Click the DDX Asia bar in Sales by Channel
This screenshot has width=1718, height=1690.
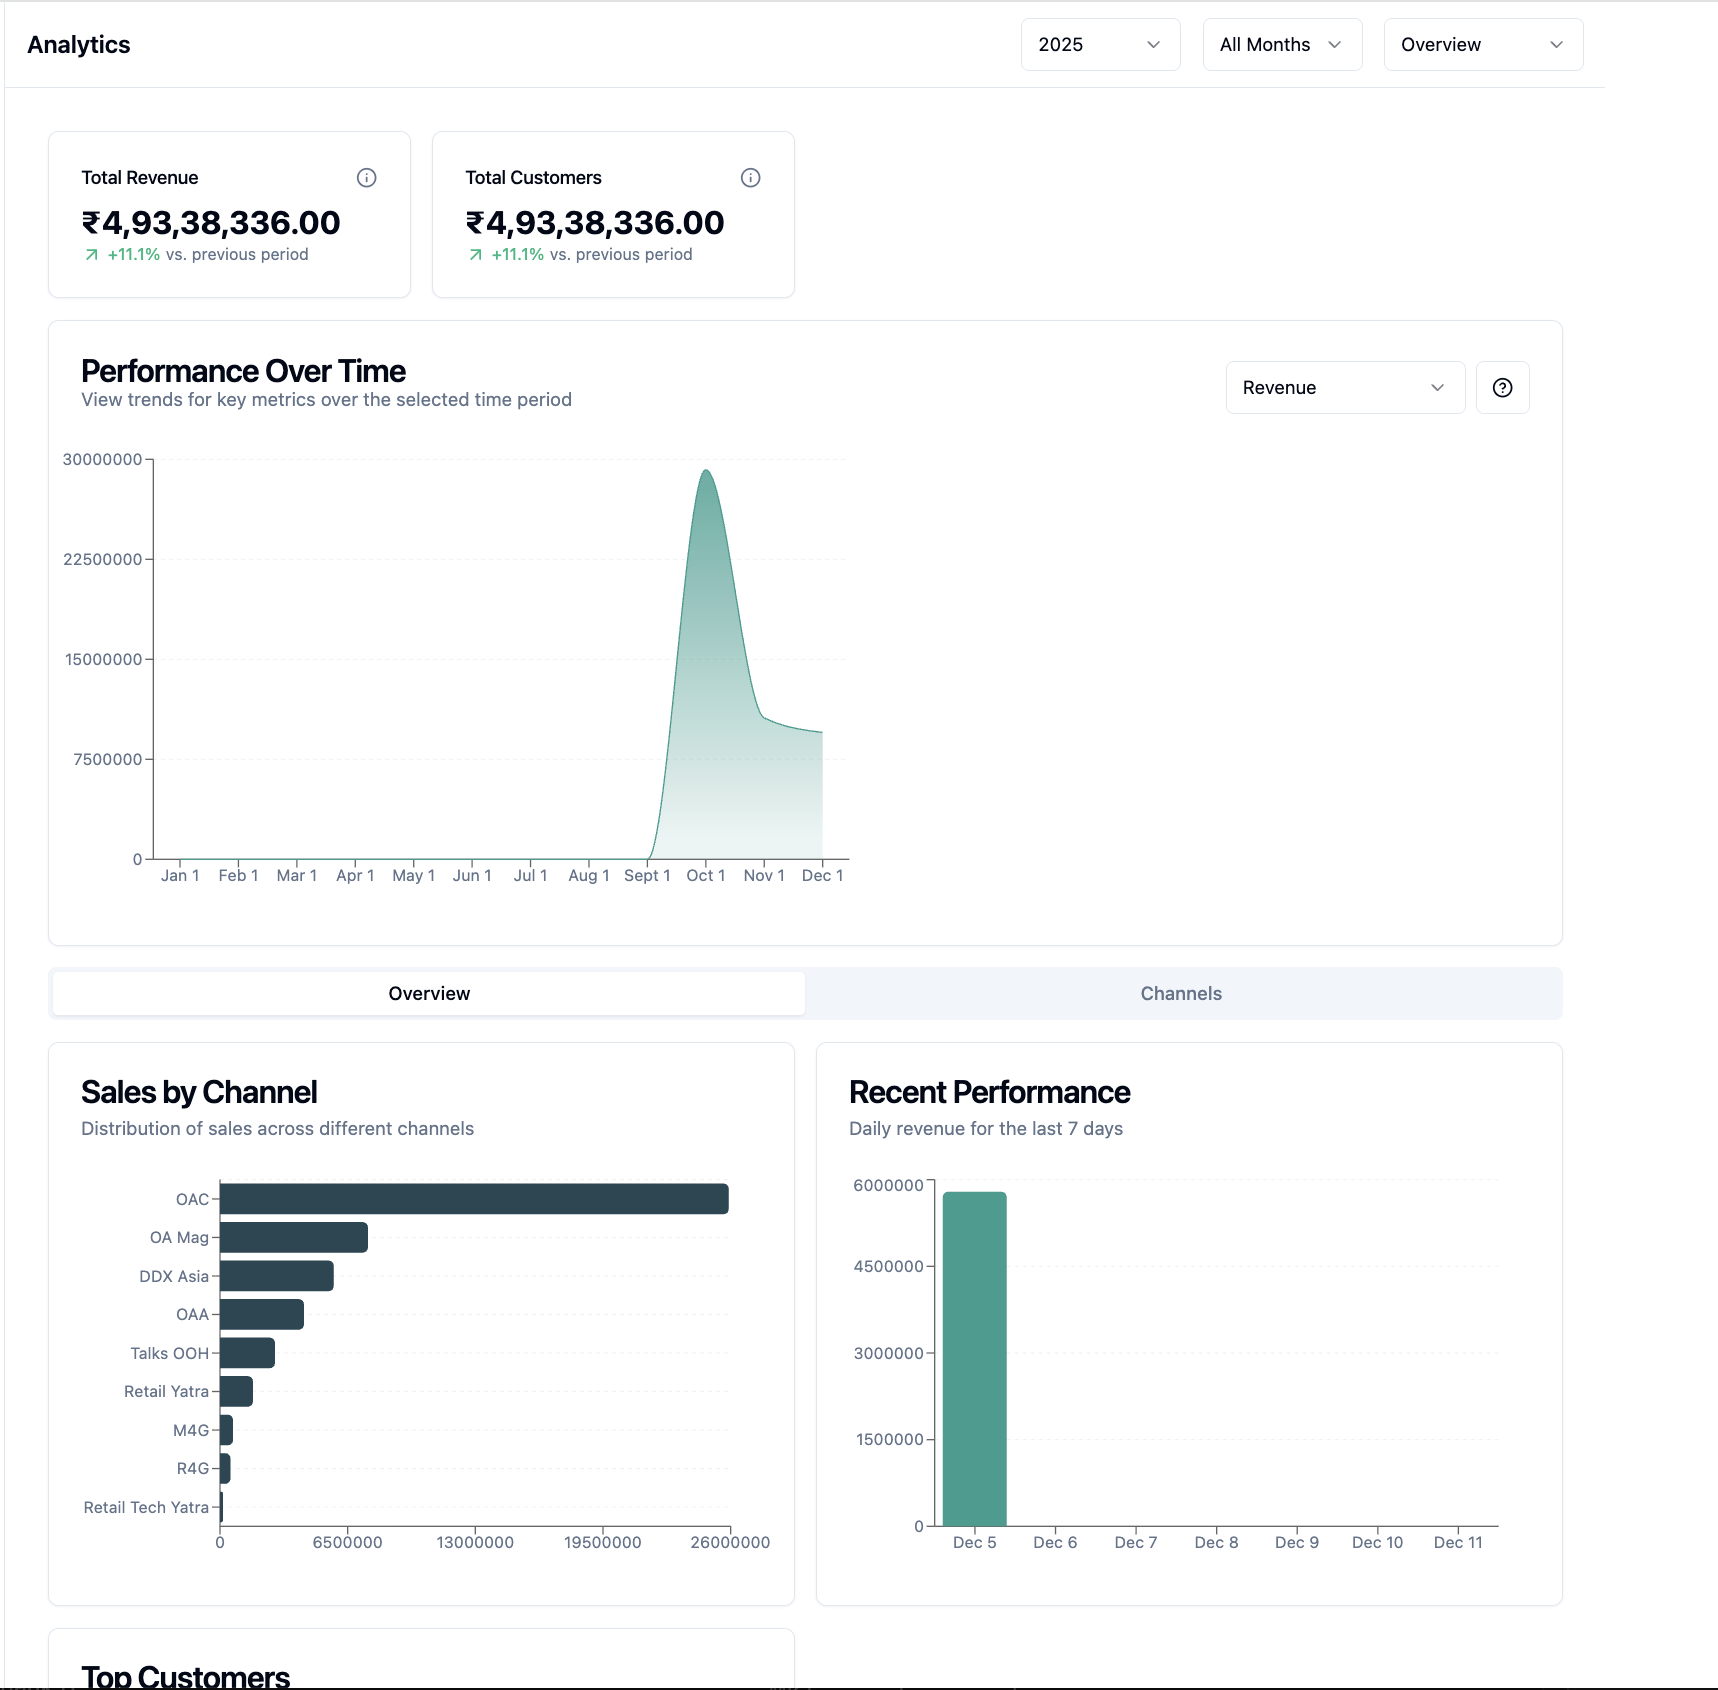(x=275, y=1275)
